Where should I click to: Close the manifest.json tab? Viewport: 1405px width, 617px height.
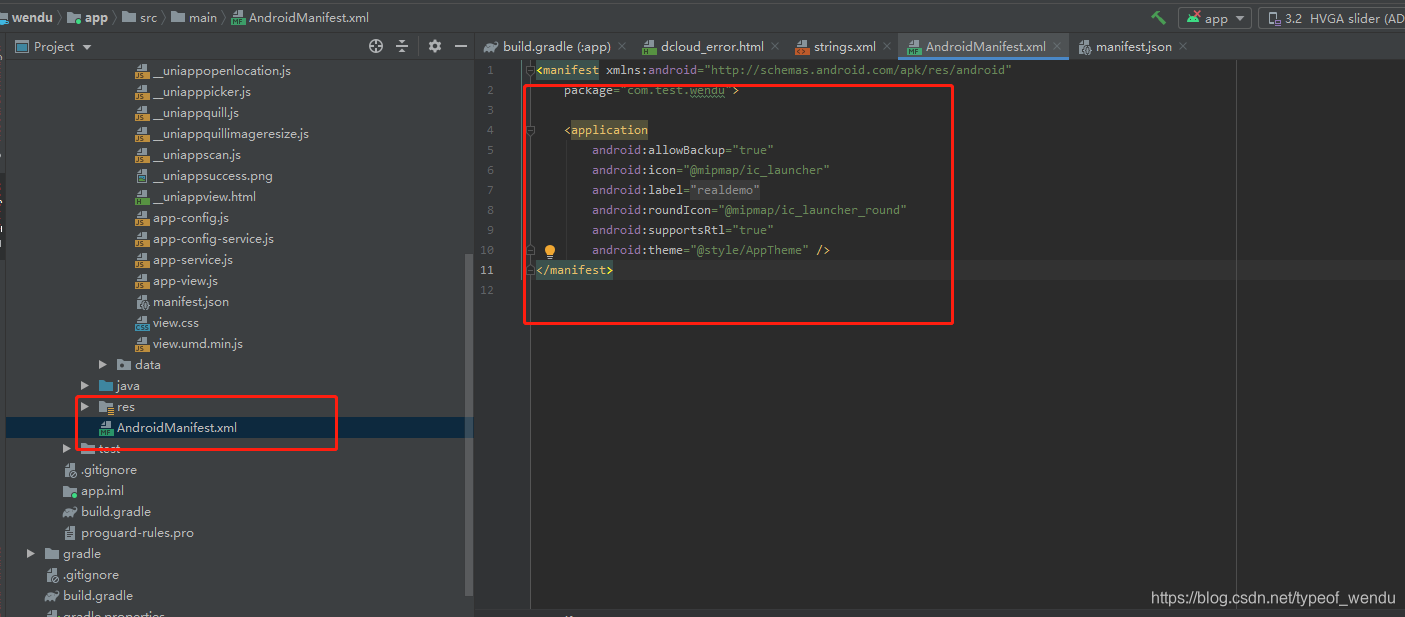(1183, 46)
